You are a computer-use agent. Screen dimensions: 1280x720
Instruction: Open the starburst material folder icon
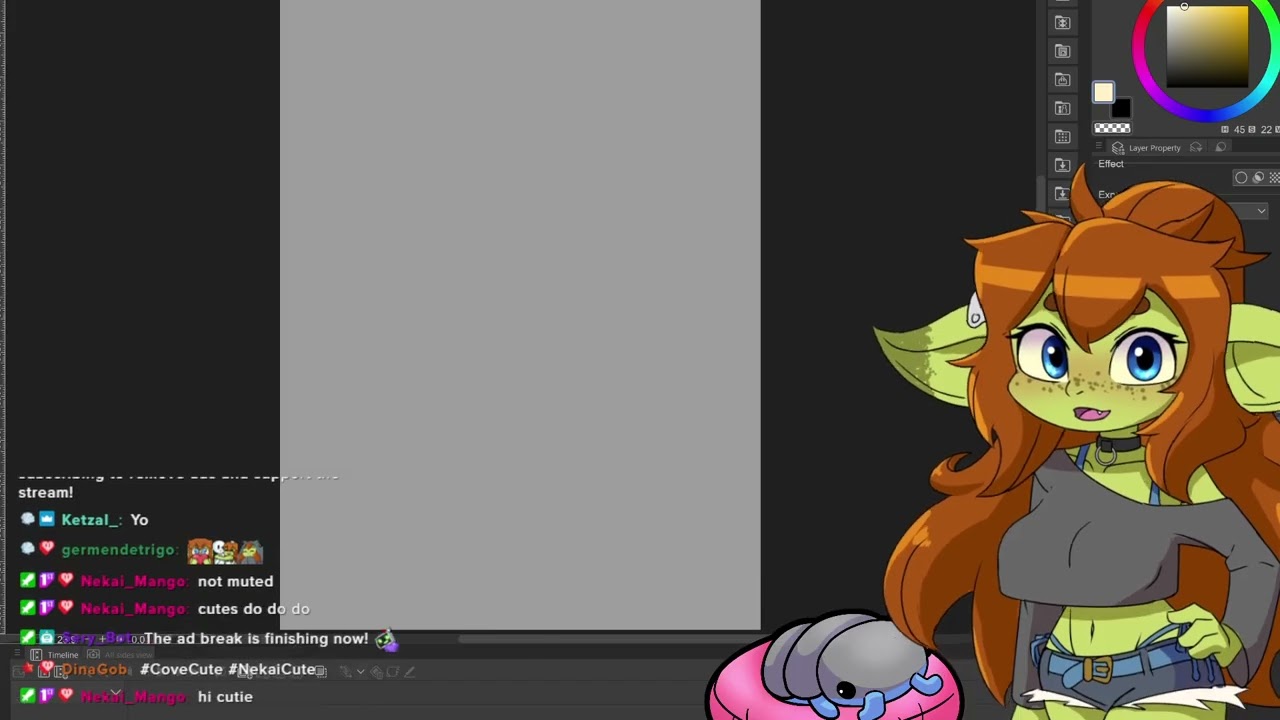1063,22
